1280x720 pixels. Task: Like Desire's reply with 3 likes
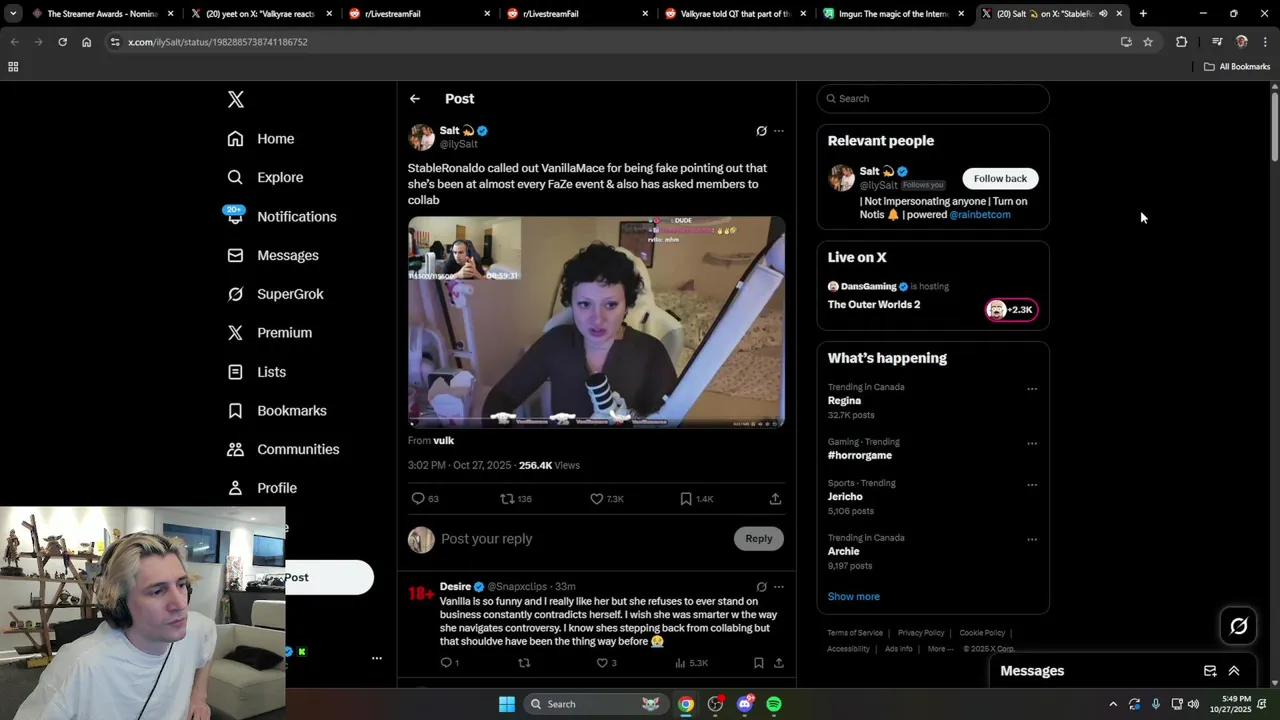(x=602, y=663)
